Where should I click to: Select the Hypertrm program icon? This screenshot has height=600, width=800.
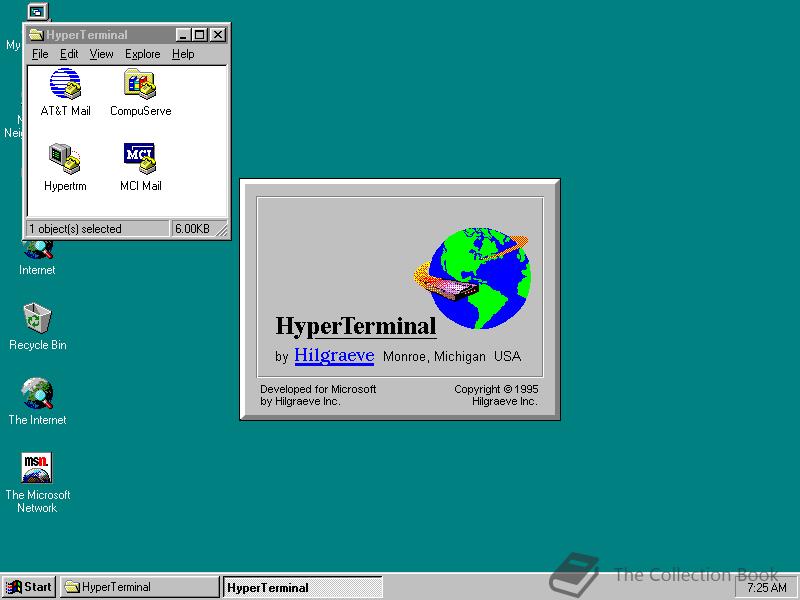point(65,167)
